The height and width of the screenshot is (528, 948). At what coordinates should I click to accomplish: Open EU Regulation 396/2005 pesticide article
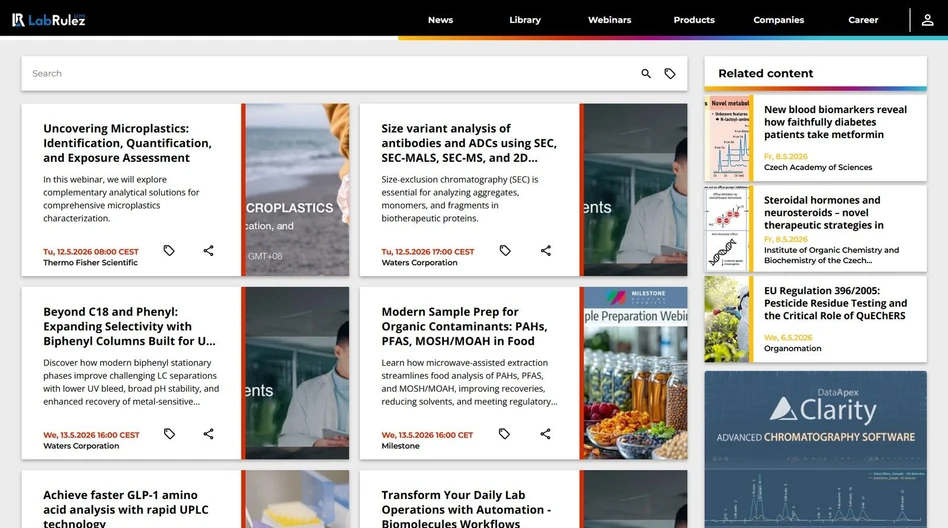tap(836, 303)
